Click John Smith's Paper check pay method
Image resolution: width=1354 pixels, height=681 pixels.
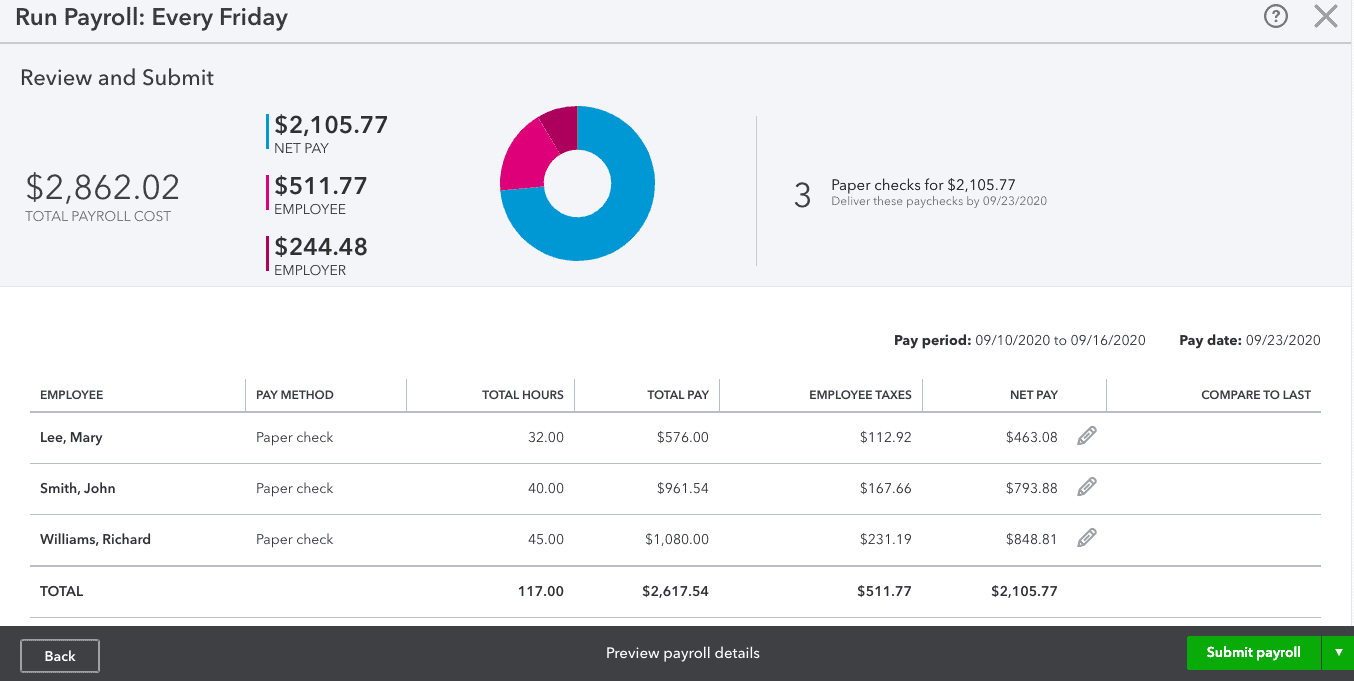pyautogui.click(x=295, y=488)
